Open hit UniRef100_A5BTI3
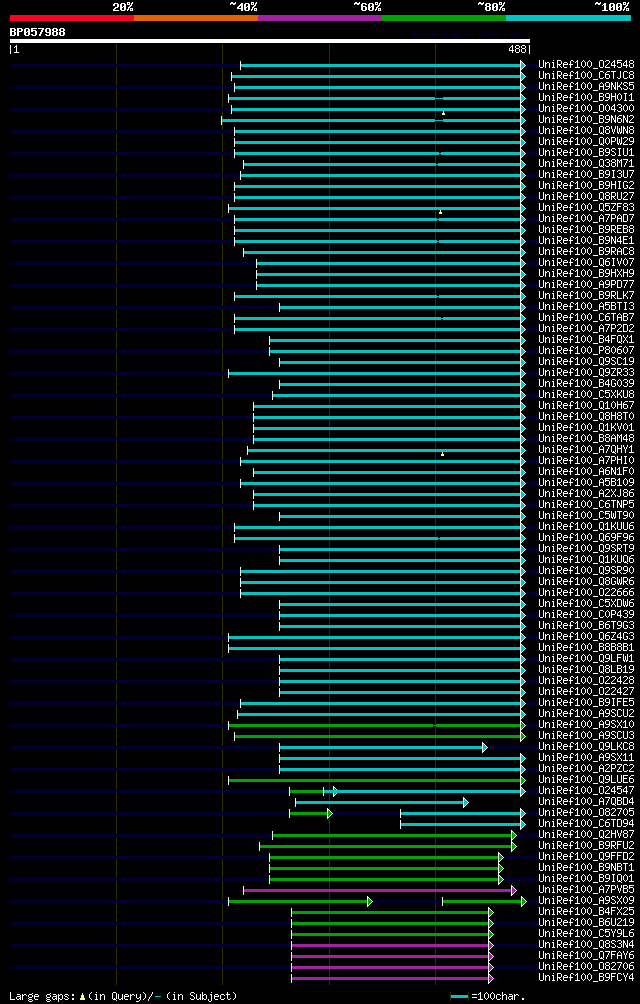 [x=586, y=307]
